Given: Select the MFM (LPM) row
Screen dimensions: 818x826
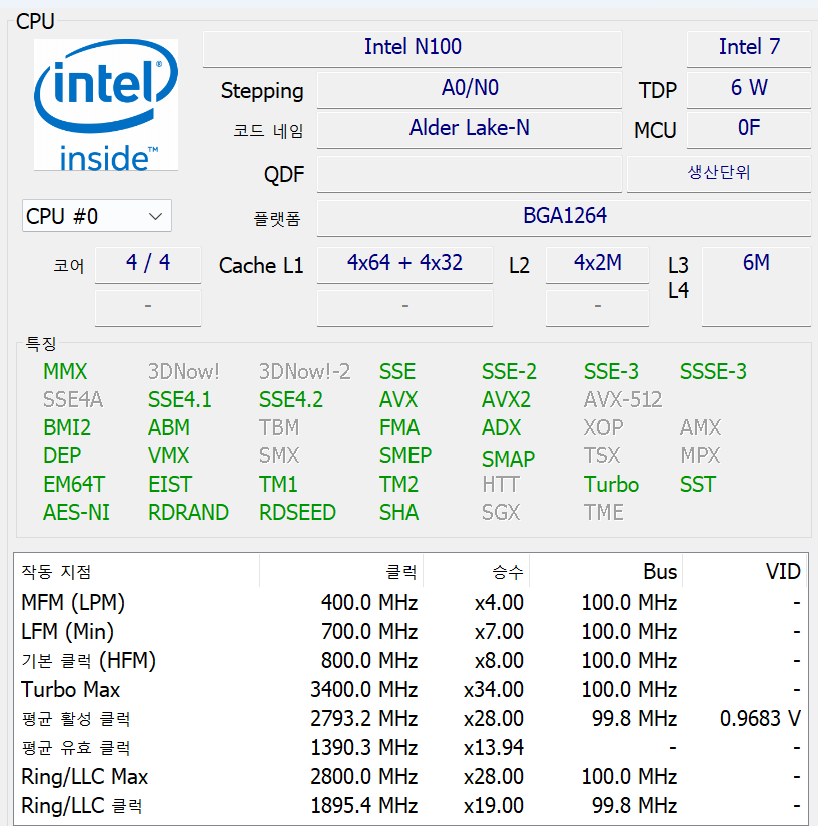Looking at the screenshot, I should [410, 602].
